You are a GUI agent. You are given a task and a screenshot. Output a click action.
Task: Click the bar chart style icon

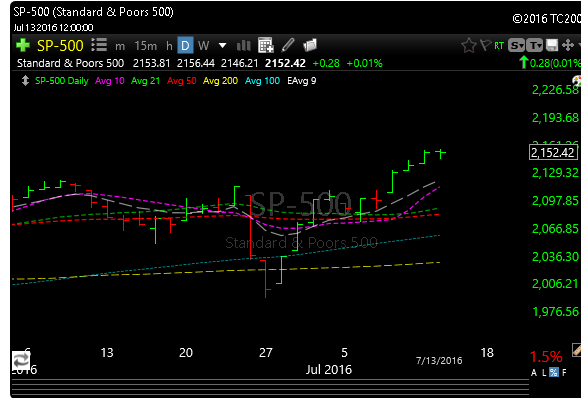(243, 46)
